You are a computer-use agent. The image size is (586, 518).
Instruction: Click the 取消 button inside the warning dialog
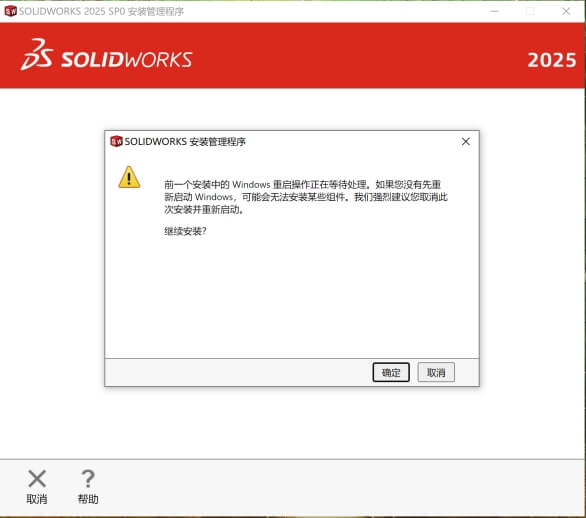coord(436,372)
